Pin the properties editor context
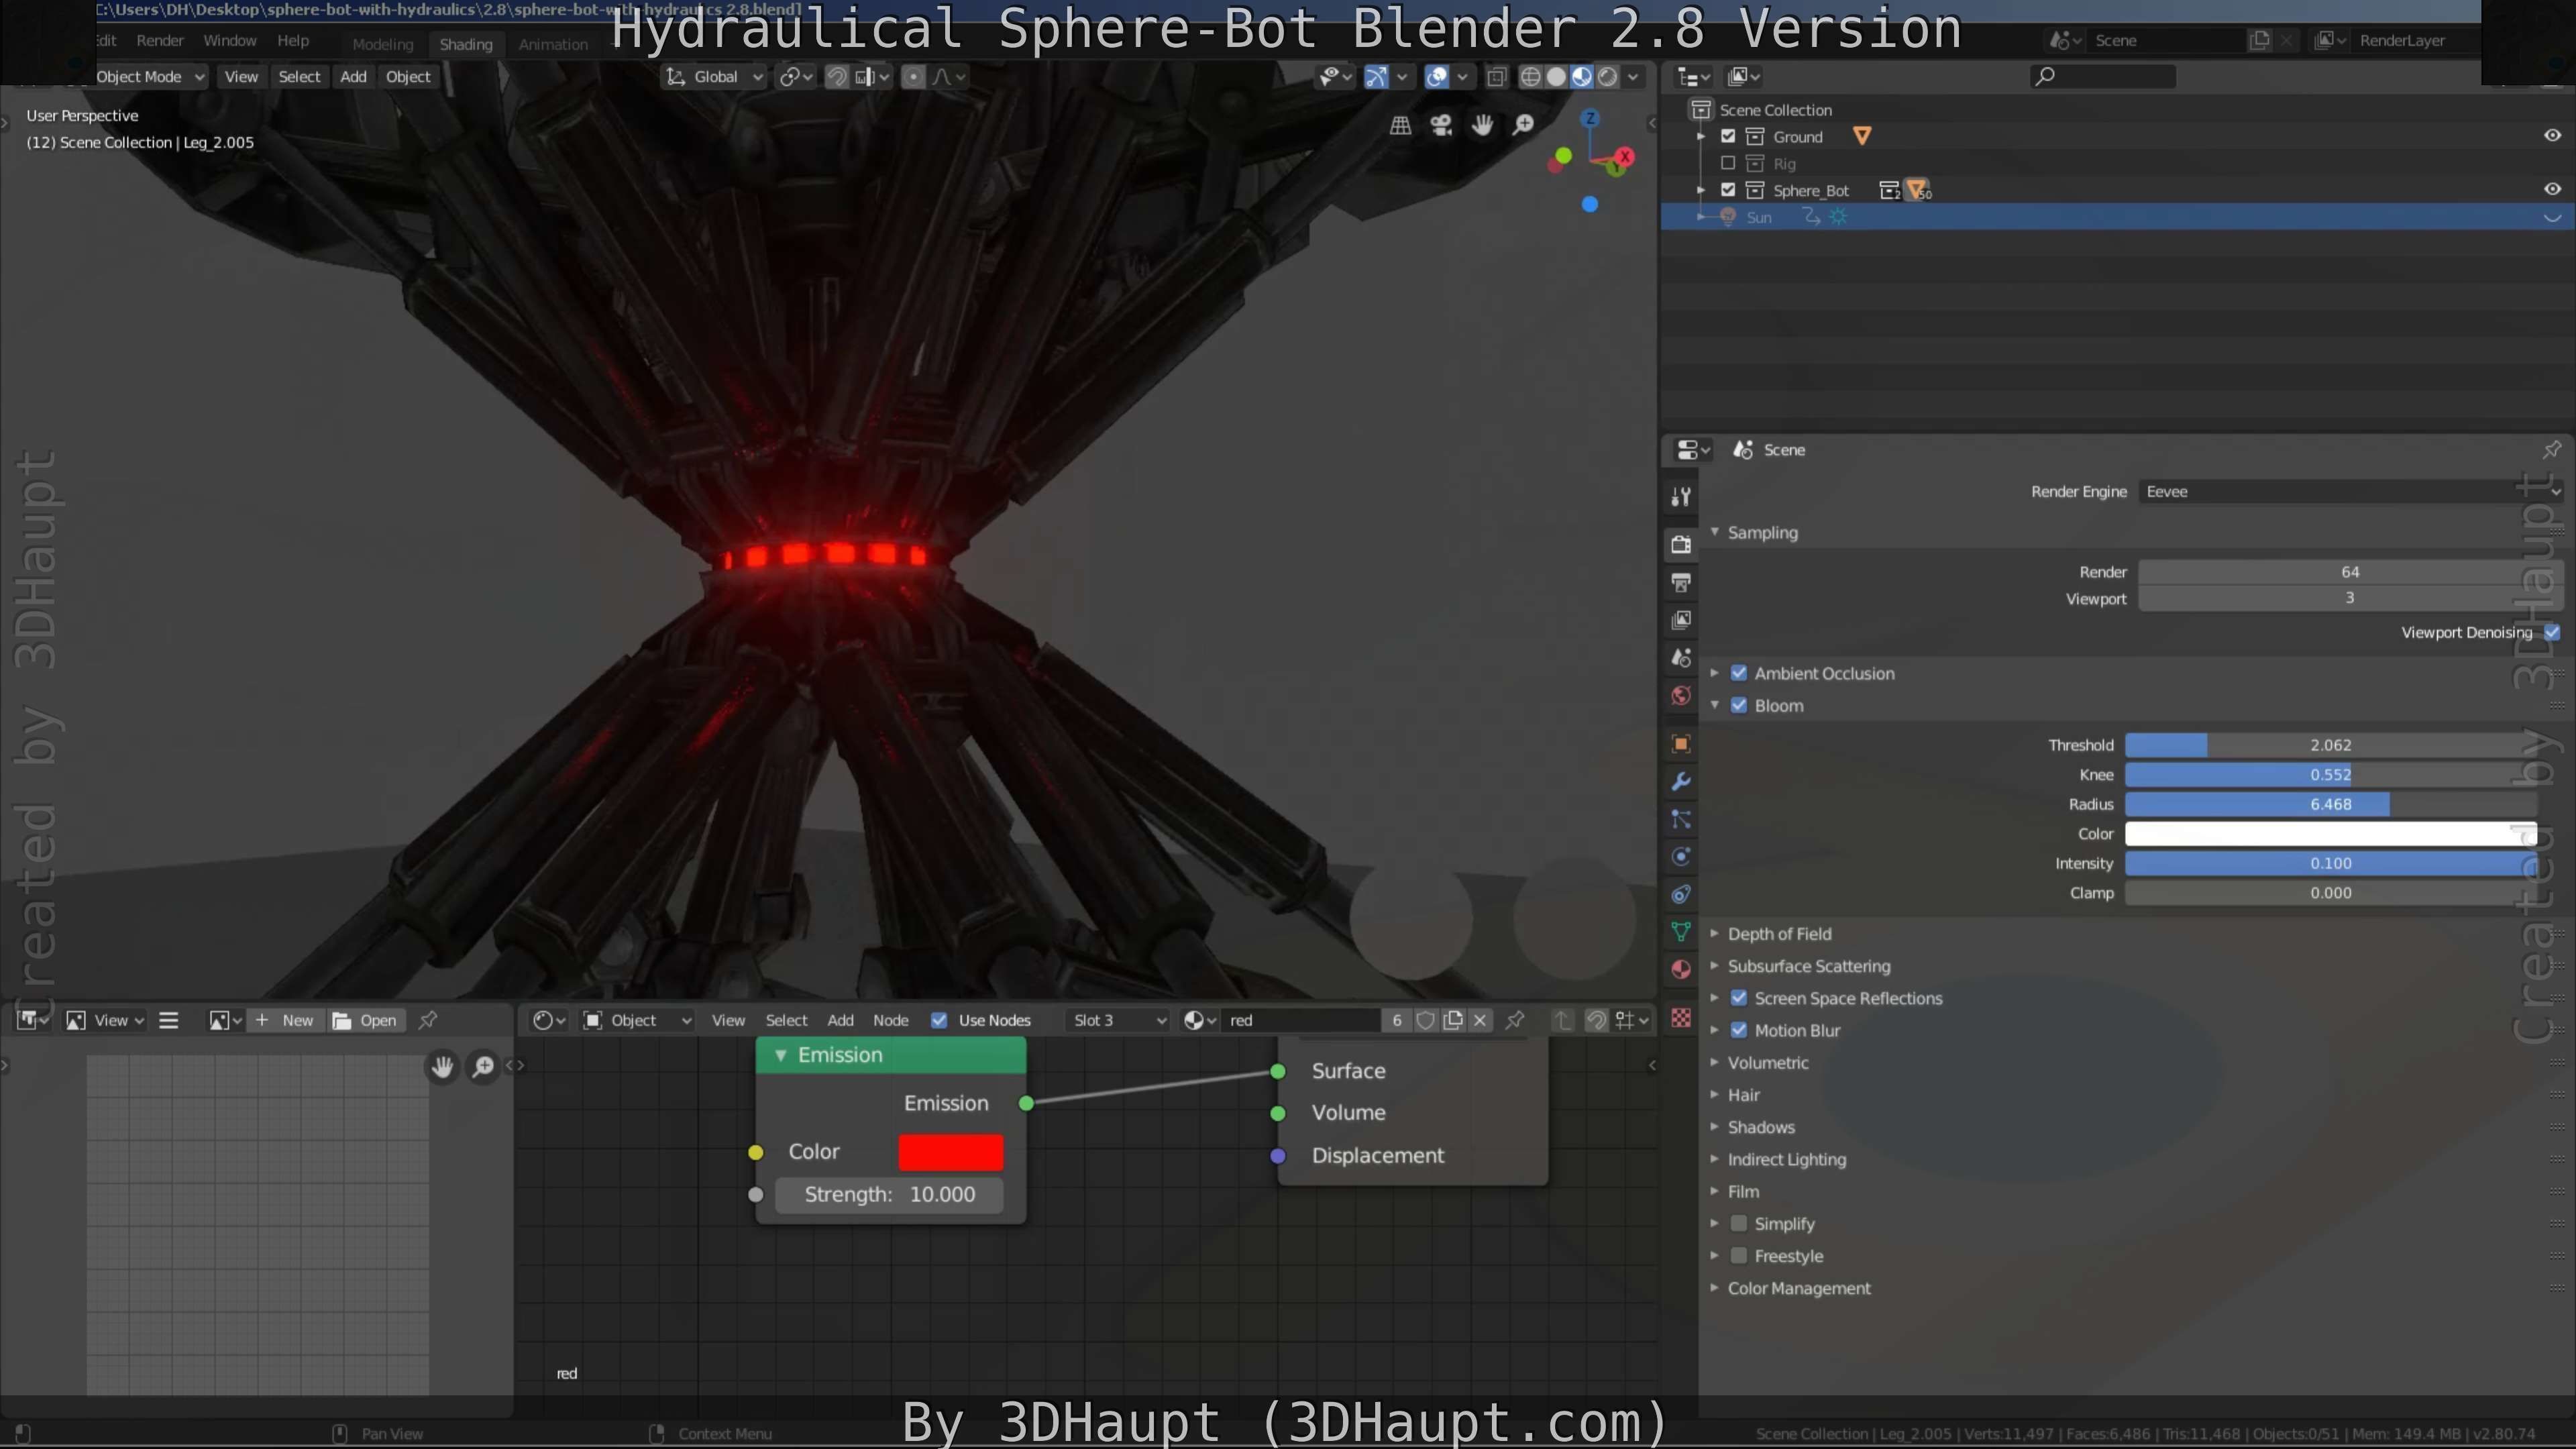 point(2552,449)
